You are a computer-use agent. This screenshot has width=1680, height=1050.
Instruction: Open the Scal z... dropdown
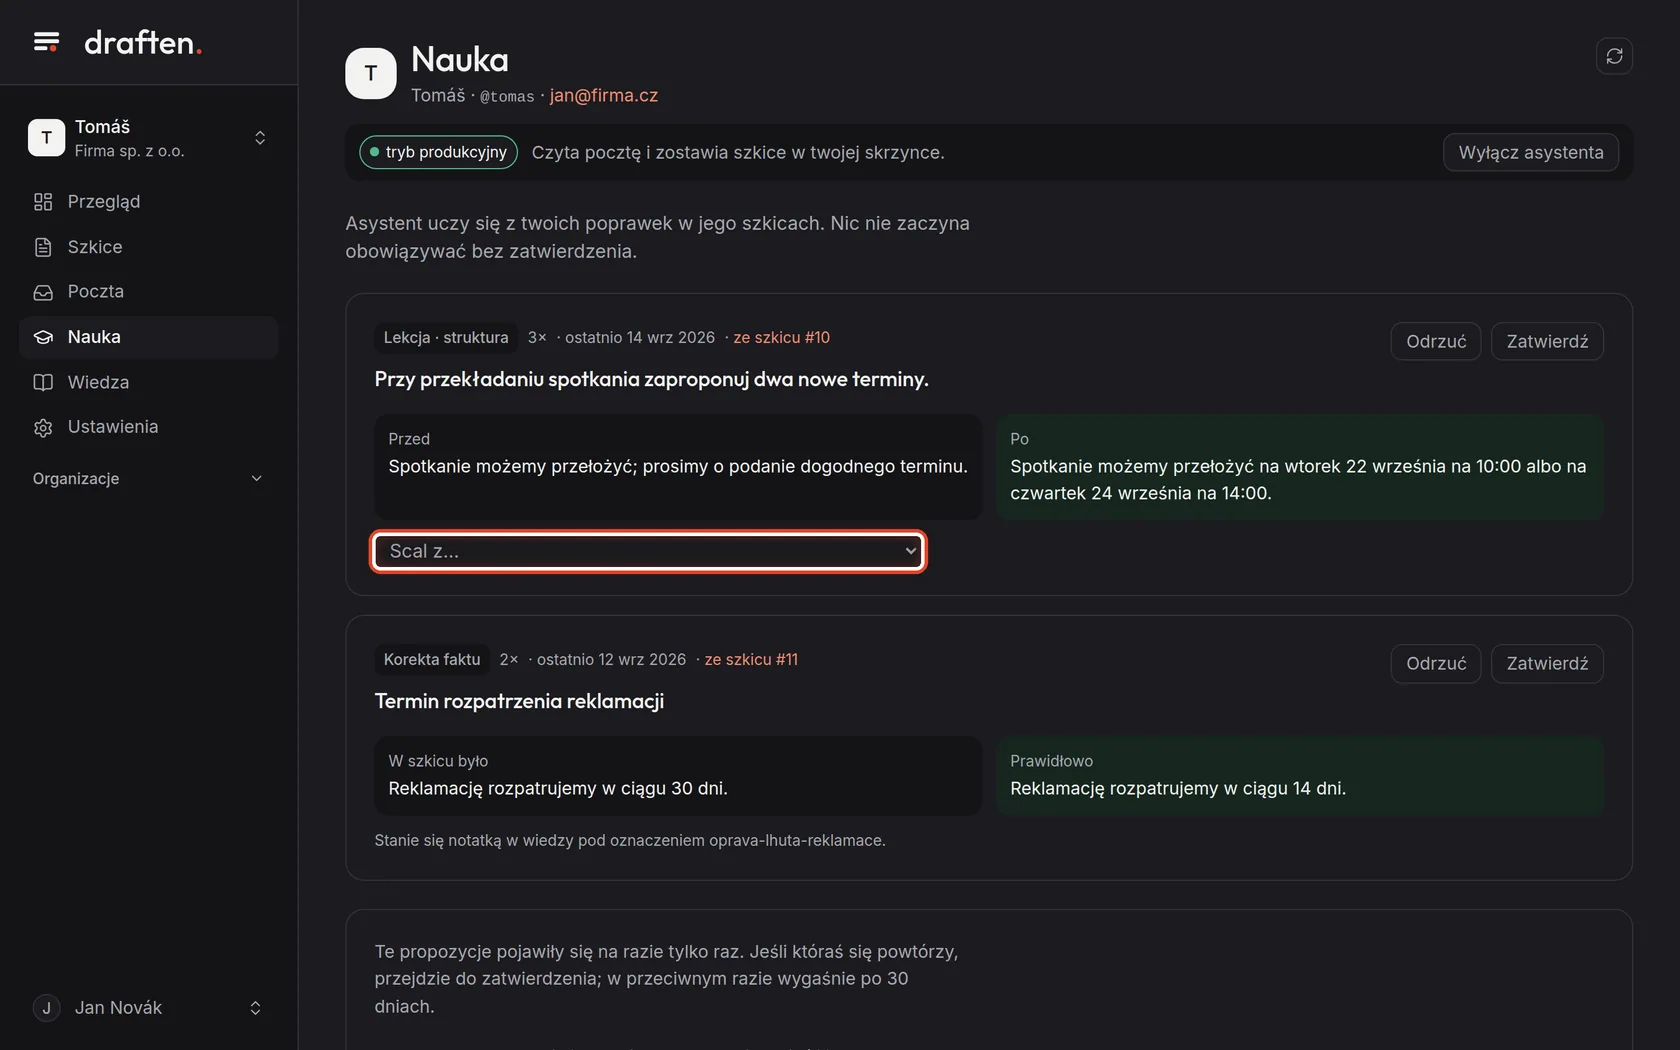(648, 551)
